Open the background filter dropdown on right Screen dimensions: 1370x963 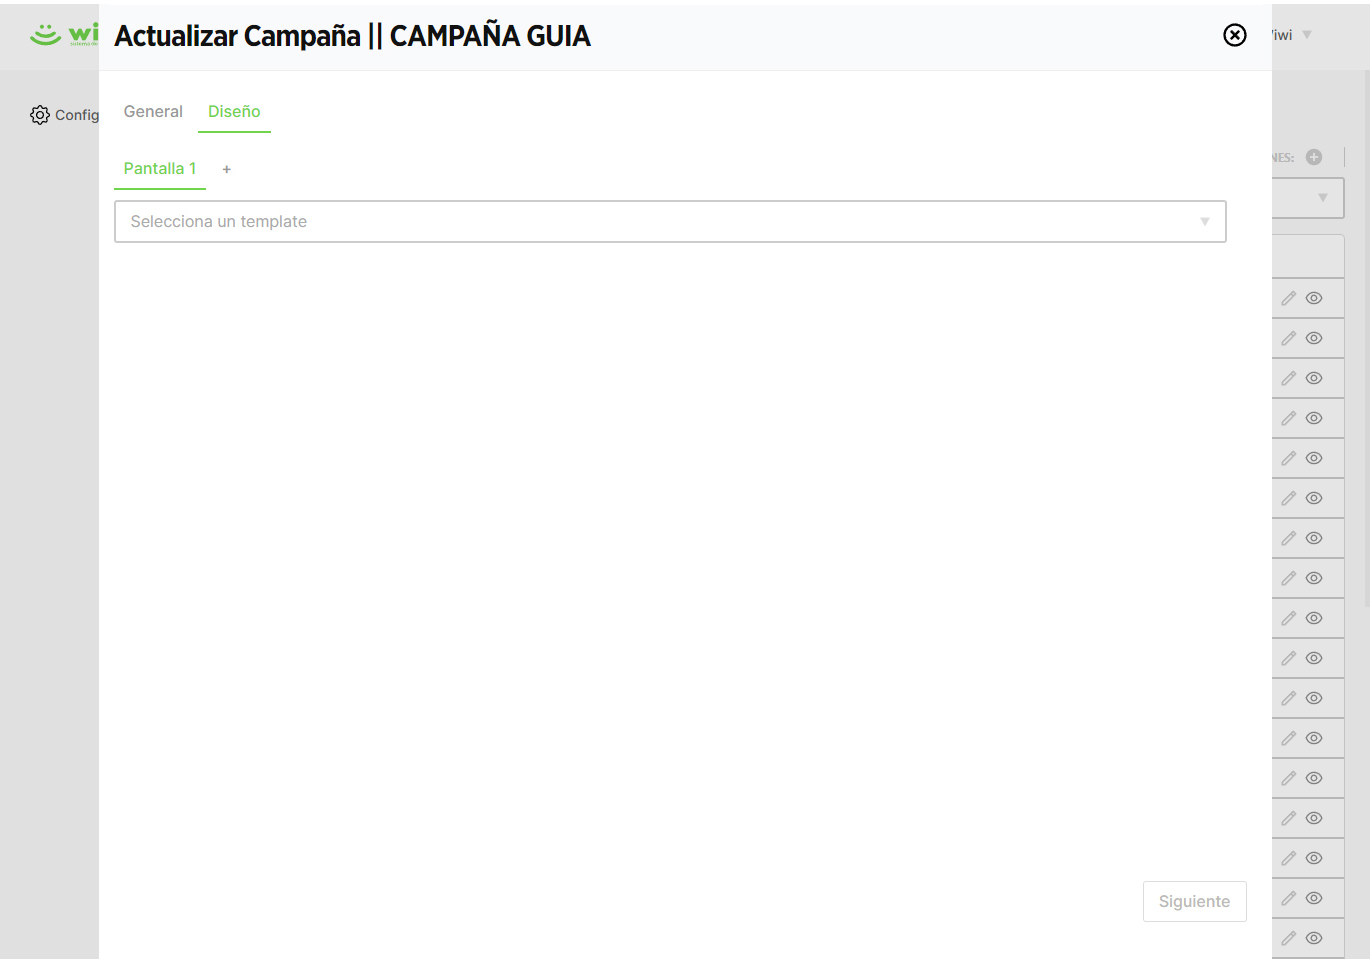point(1308,198)
